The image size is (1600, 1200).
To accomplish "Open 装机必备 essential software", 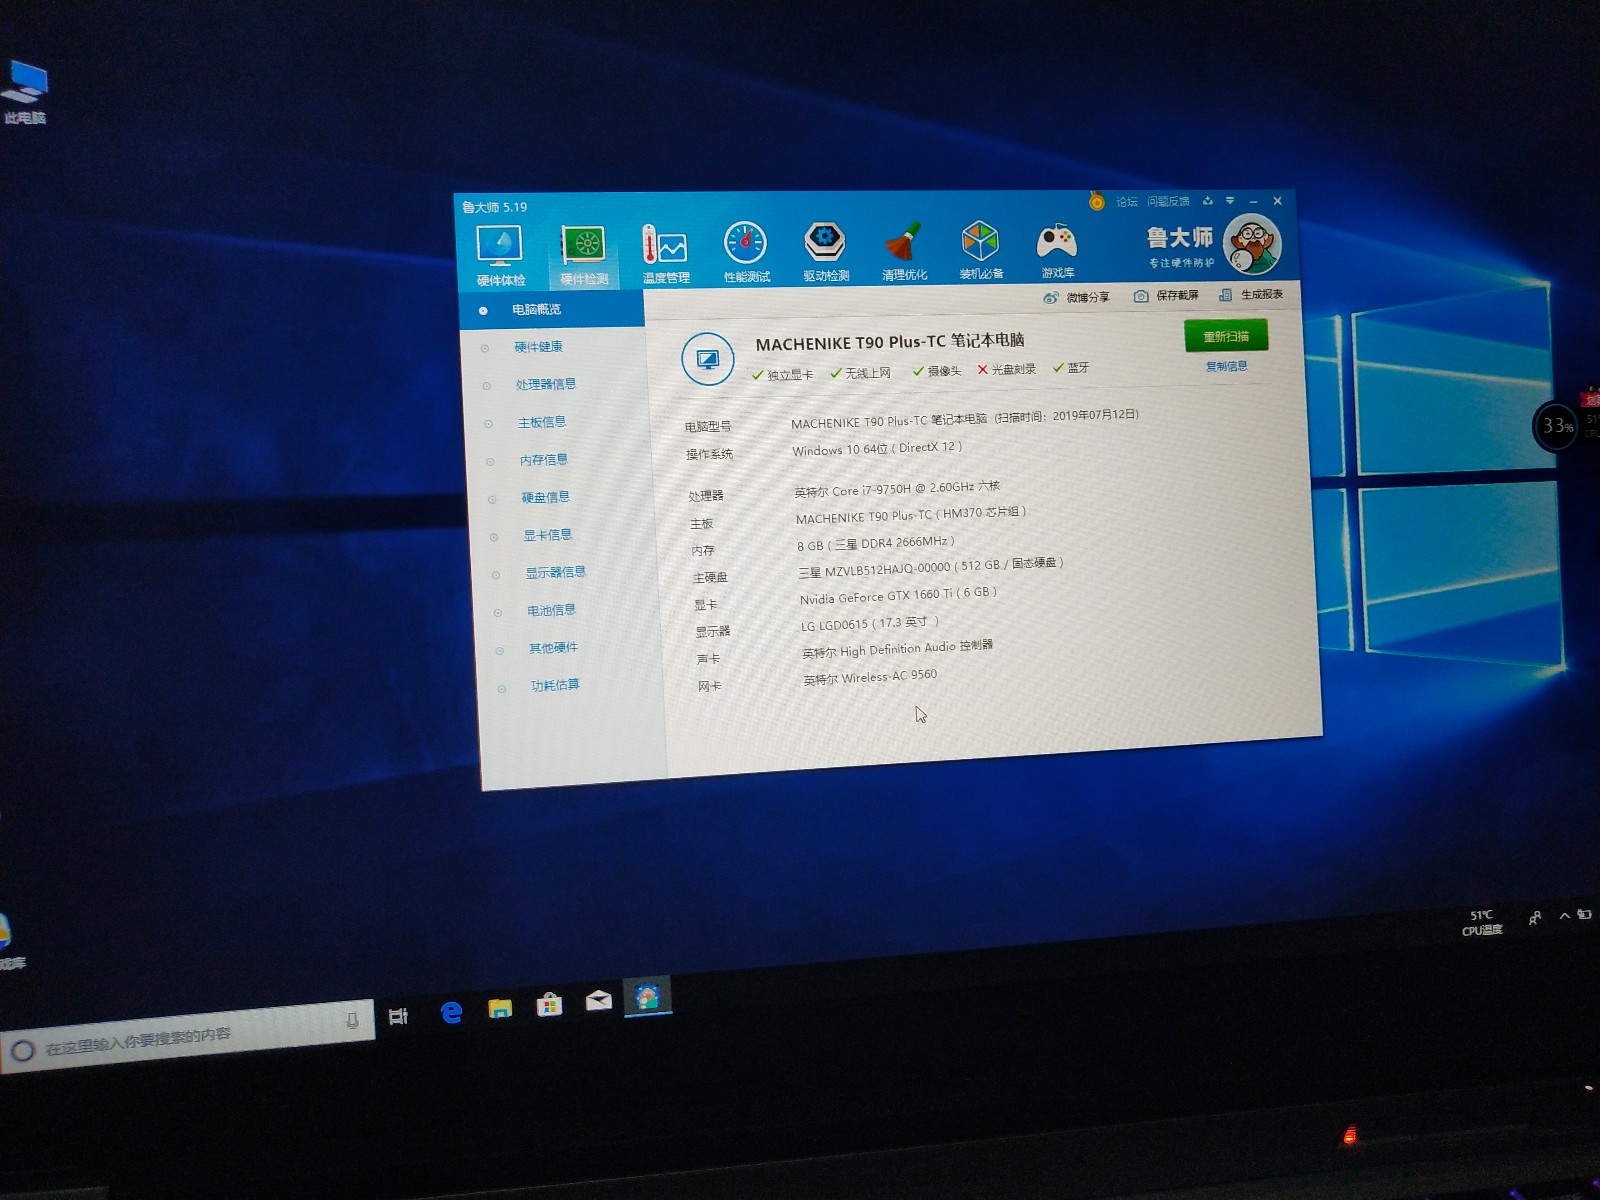I will [981, 249].
